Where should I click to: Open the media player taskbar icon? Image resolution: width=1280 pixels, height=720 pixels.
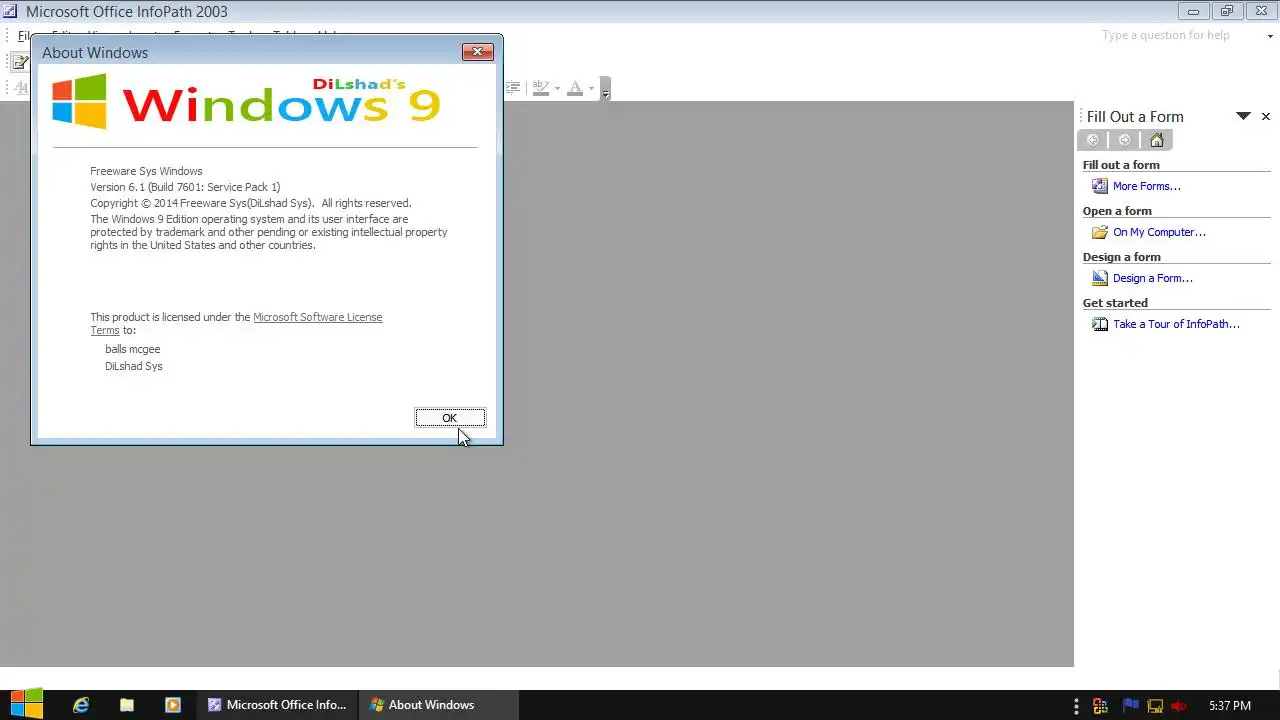[x=173, y=705]
